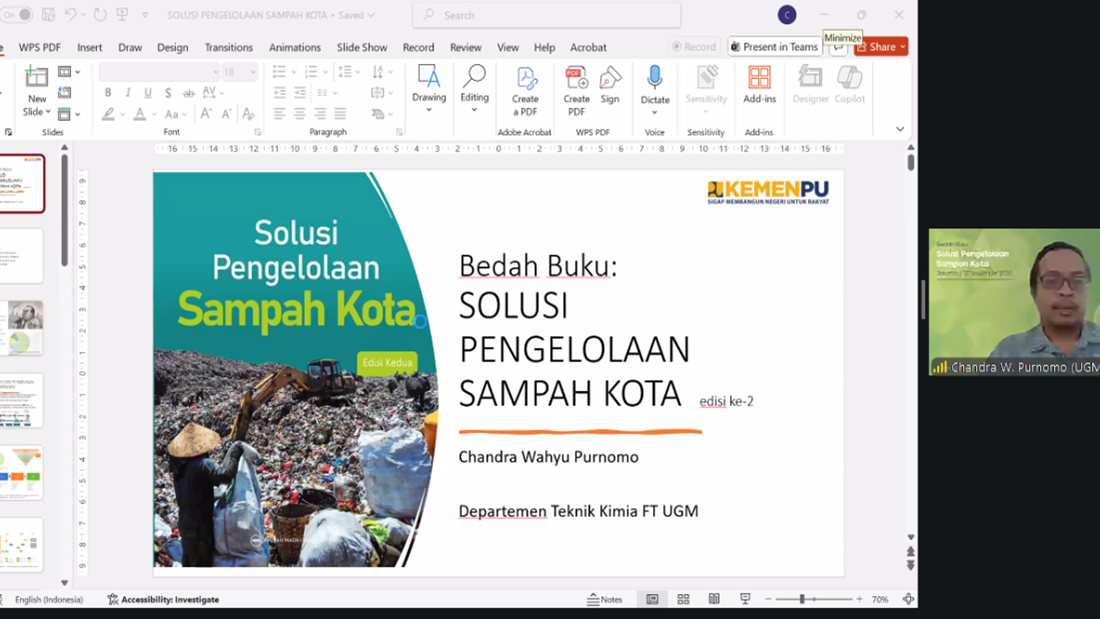Screen dimensions: 1100x619
Task: Click the Reset slide icon
Action: coord(65,93)
